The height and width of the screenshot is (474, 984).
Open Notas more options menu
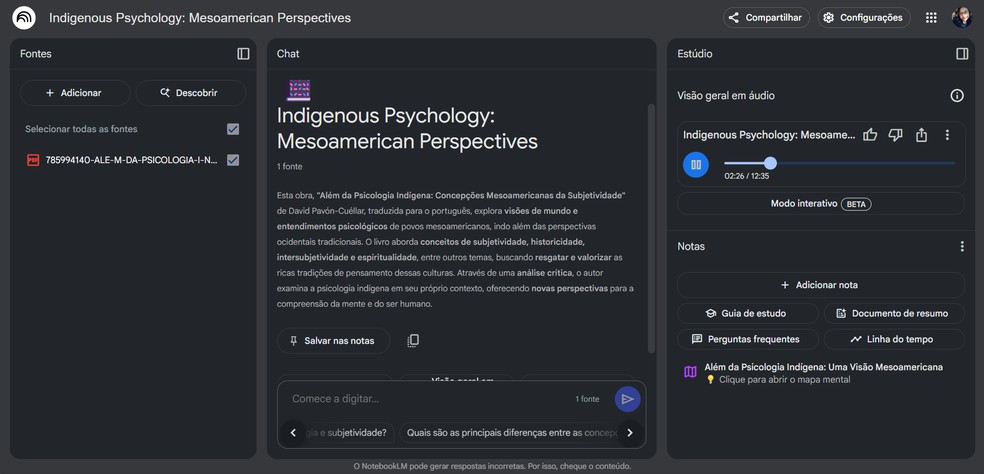tap(962, 247)
